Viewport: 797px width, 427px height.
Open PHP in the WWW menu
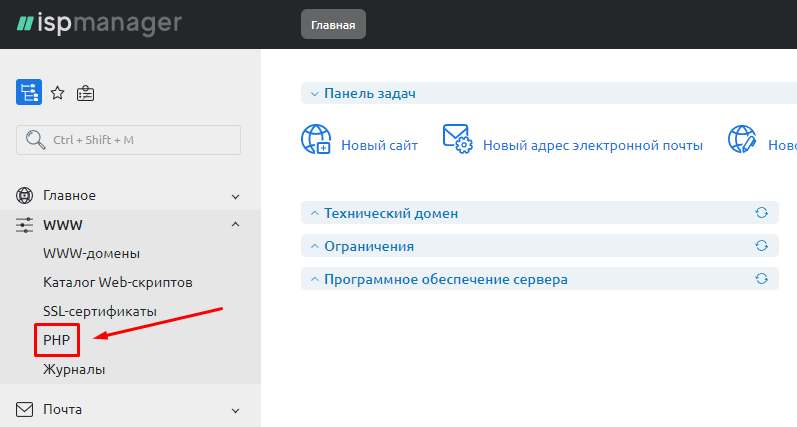(57, 340)
